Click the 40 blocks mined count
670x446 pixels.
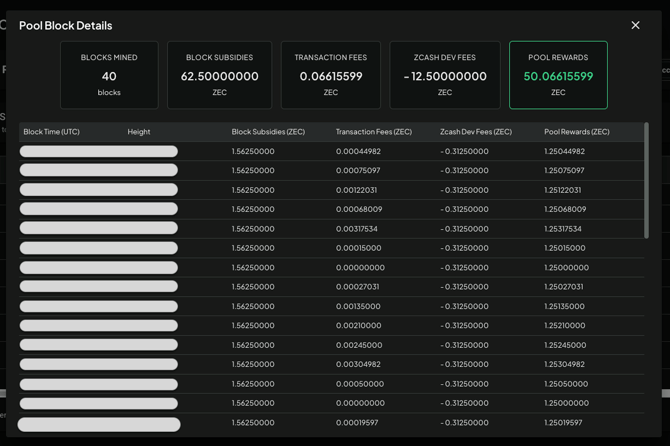109,76
